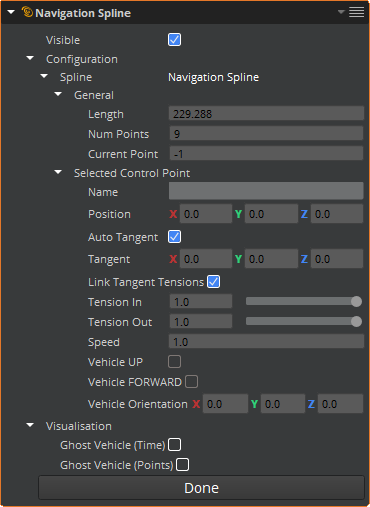Screen dimensions: 370x507
Task: Enable the Vehicle UP checkbox
Action: pos(174,362)
